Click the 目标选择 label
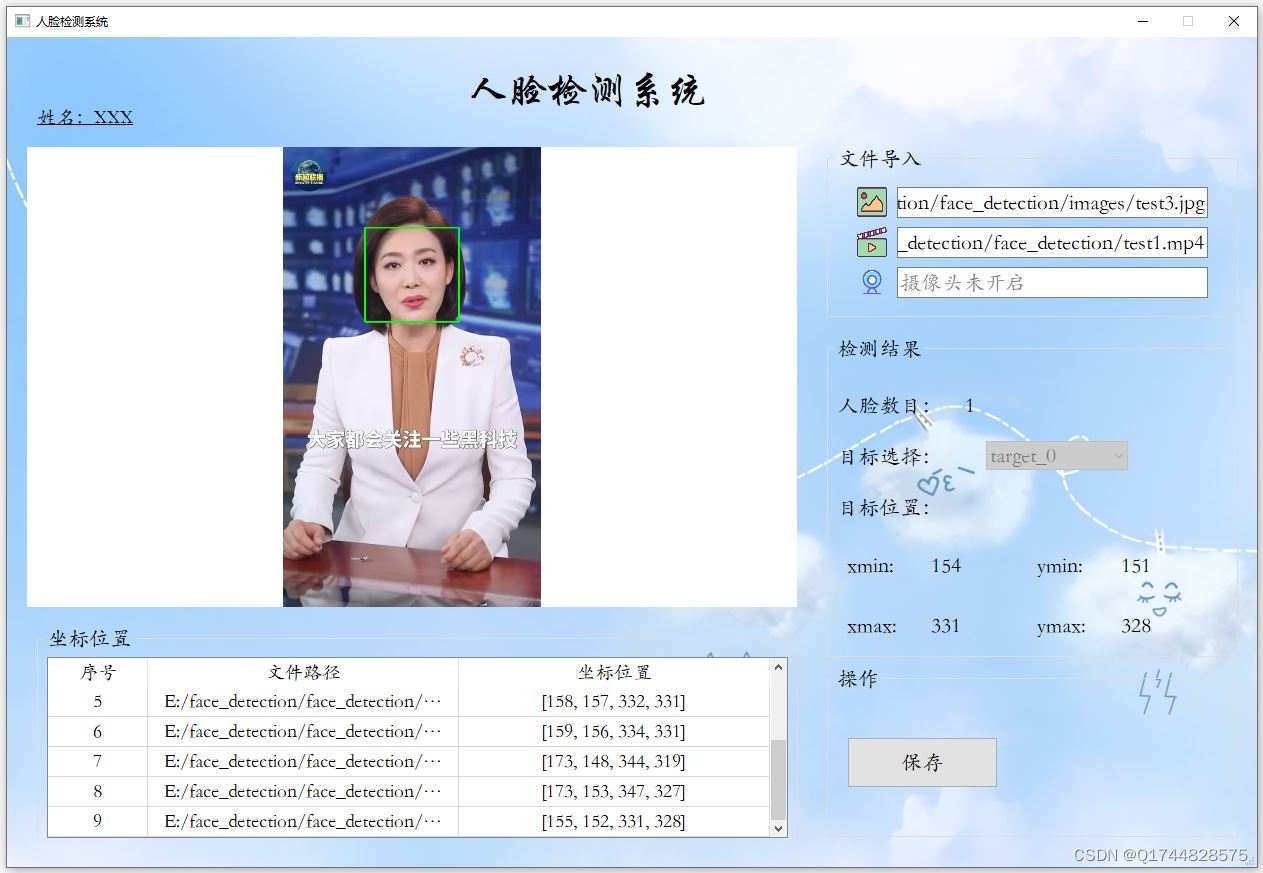The width and height of the screenshot is (1263, 873). pyautogui.click(x=884, y=457)
